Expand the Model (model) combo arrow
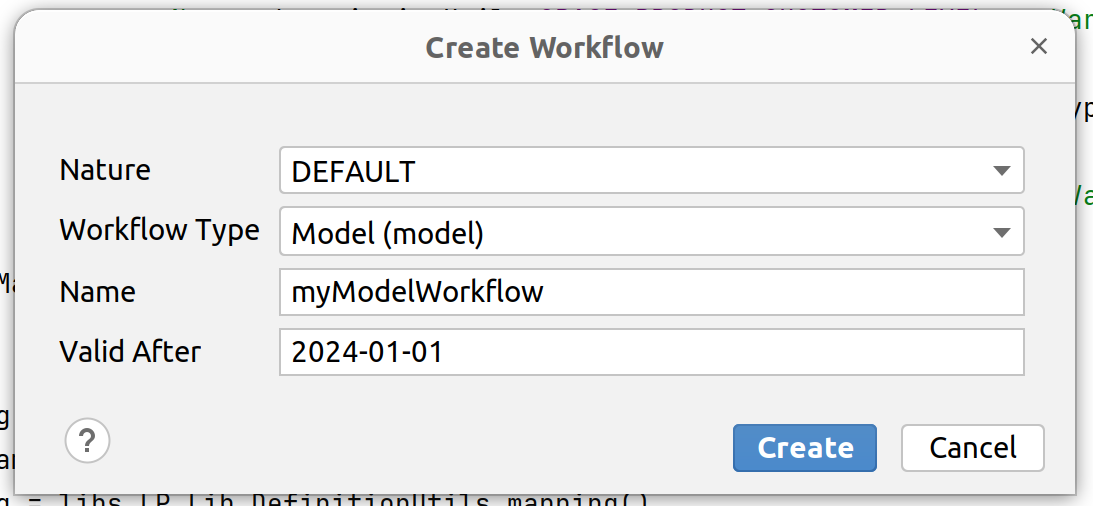The height and width of the screenshot is (506, 1093). coord(1002,232)
